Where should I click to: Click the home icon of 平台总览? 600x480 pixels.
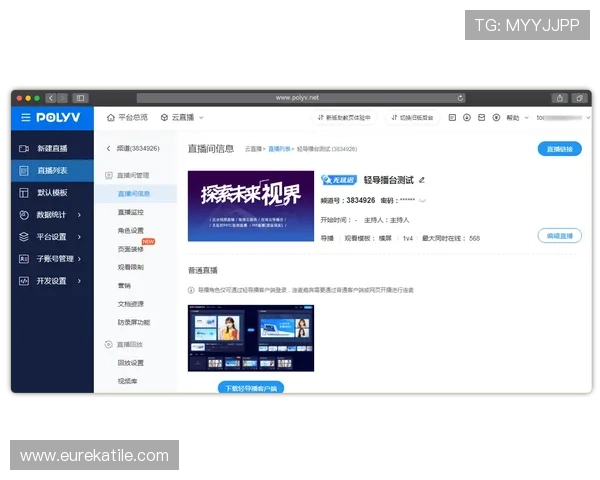click(x=111, y=118)
